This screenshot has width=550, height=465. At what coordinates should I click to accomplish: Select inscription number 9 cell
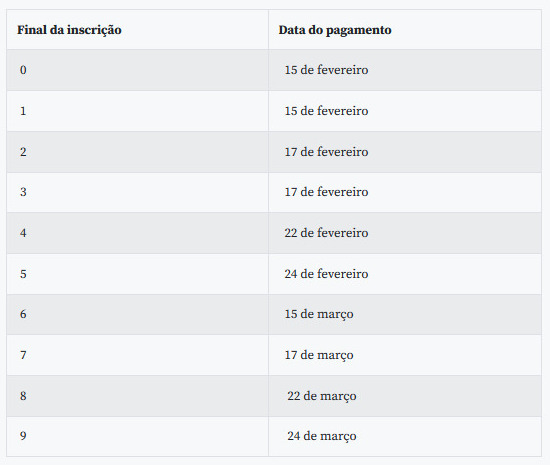click(x=138, y=436)
